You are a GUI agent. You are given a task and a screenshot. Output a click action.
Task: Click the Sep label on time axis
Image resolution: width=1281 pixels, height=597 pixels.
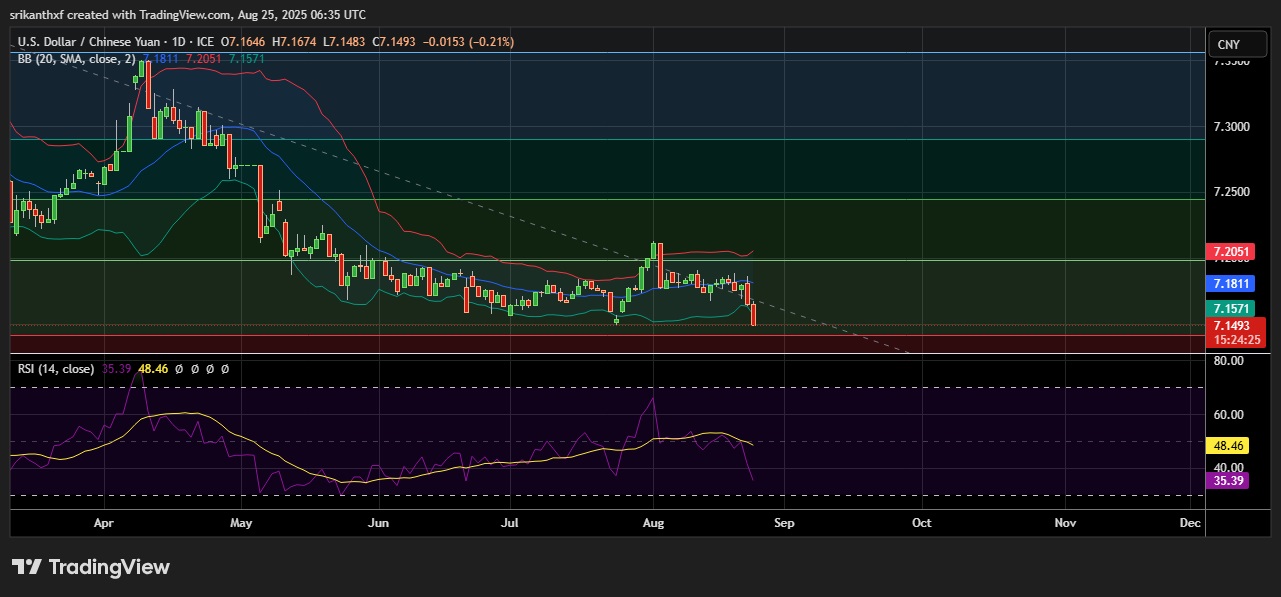pos(784,522)
